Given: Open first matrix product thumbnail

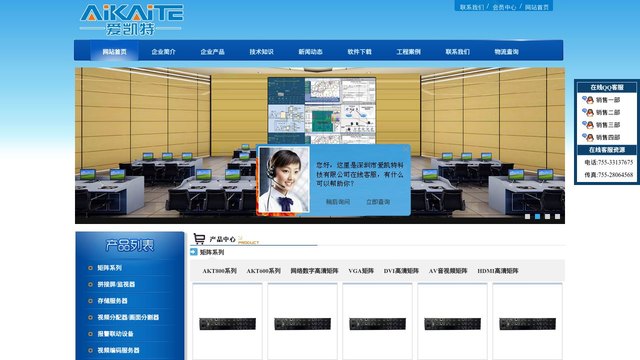Looking at the screenshot, I should [x=227, y=324].
